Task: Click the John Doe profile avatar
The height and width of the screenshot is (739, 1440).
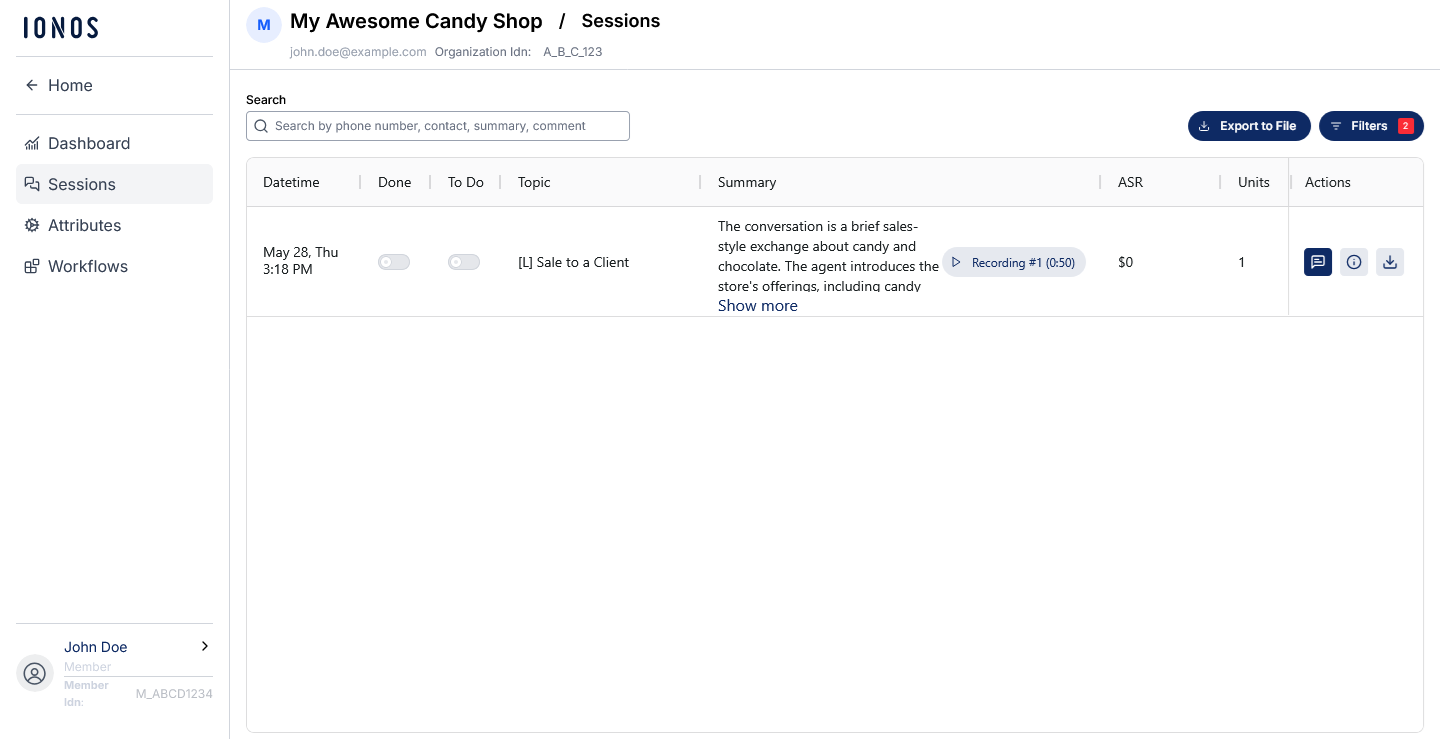Action: (x=35, y=673)
